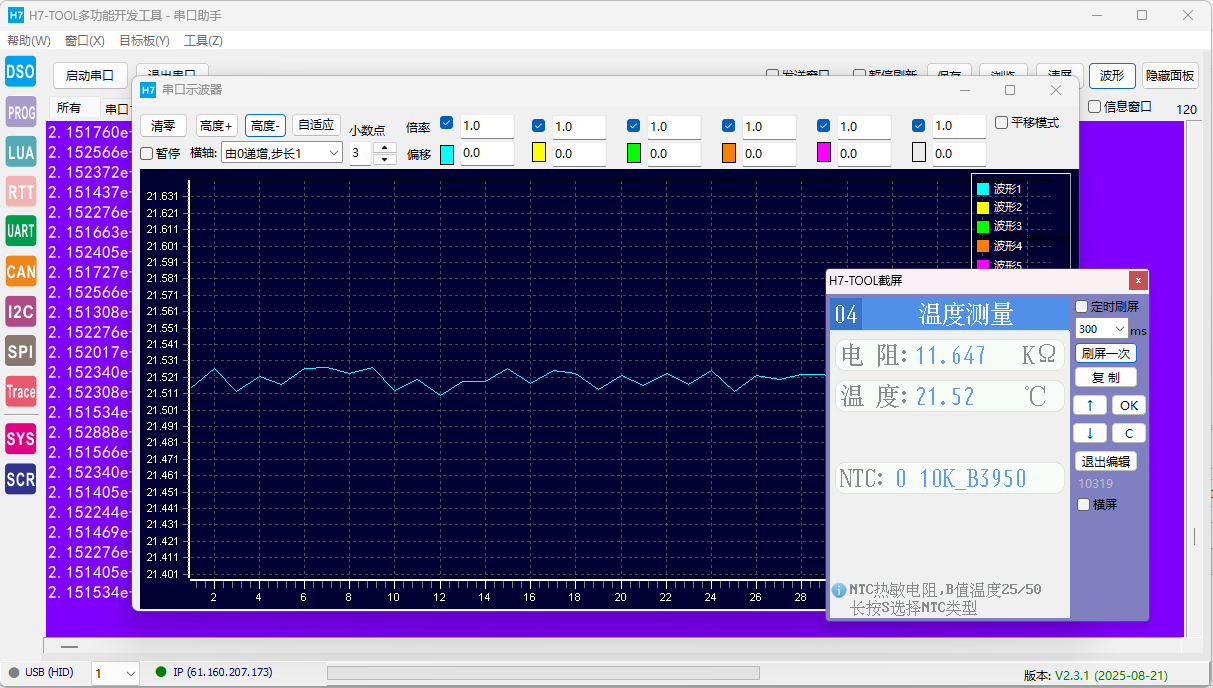Viewport: 1213px width, 688px height.
Task: Open the DSO oscilloscope sidebar icon
Action: (x=21, y=72)
